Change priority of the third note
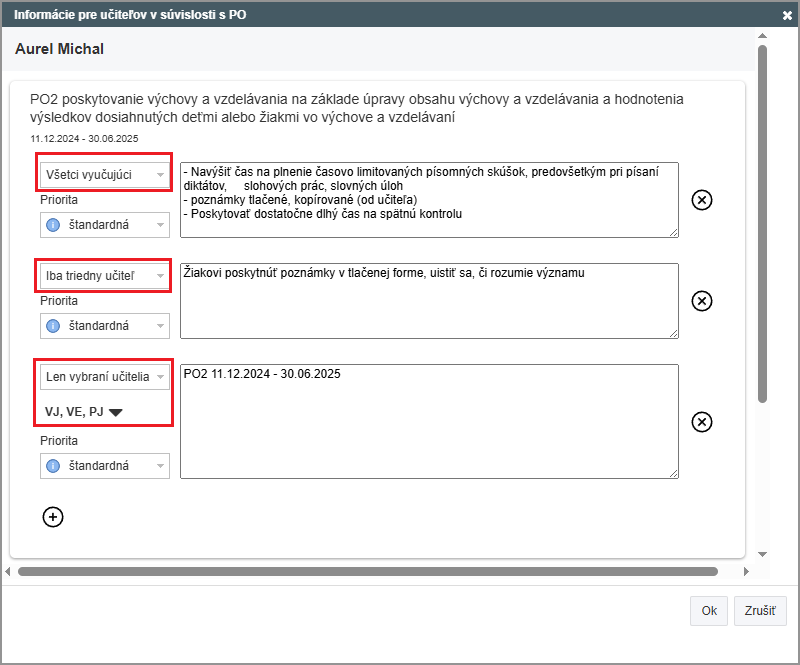The image size is (800, 665). coord(104,466)
